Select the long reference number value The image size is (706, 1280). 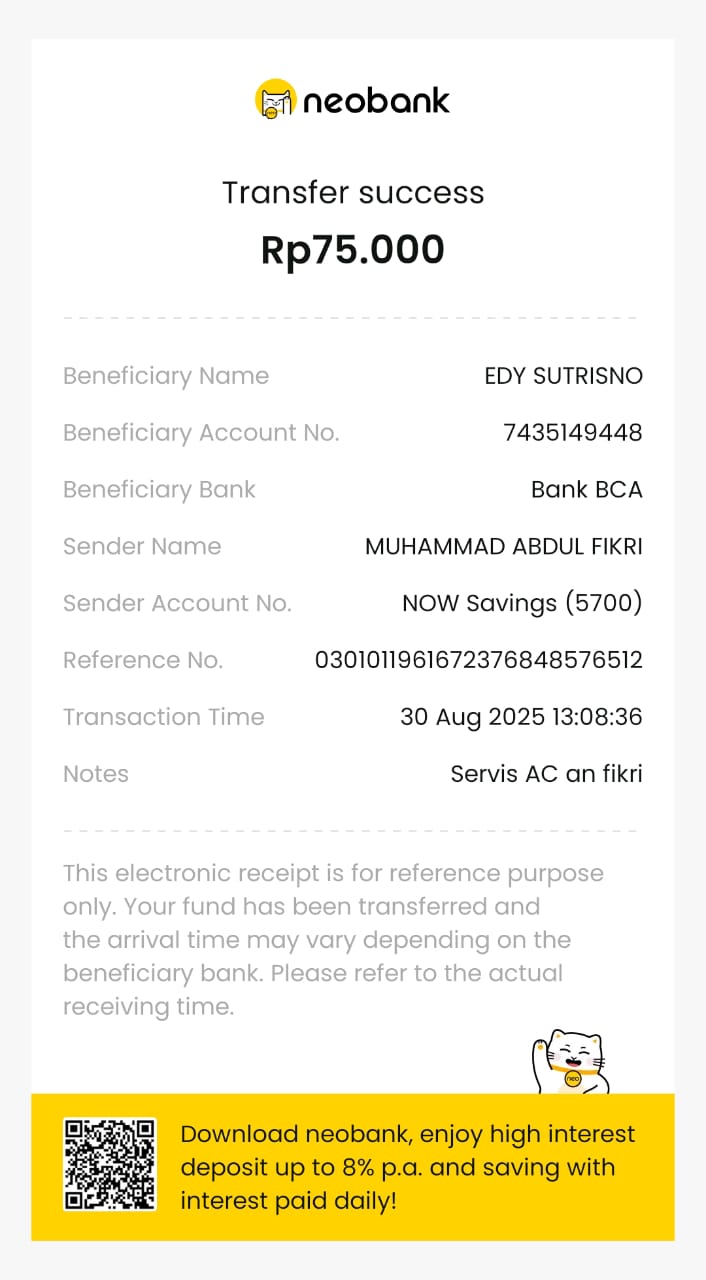point(478,660)
